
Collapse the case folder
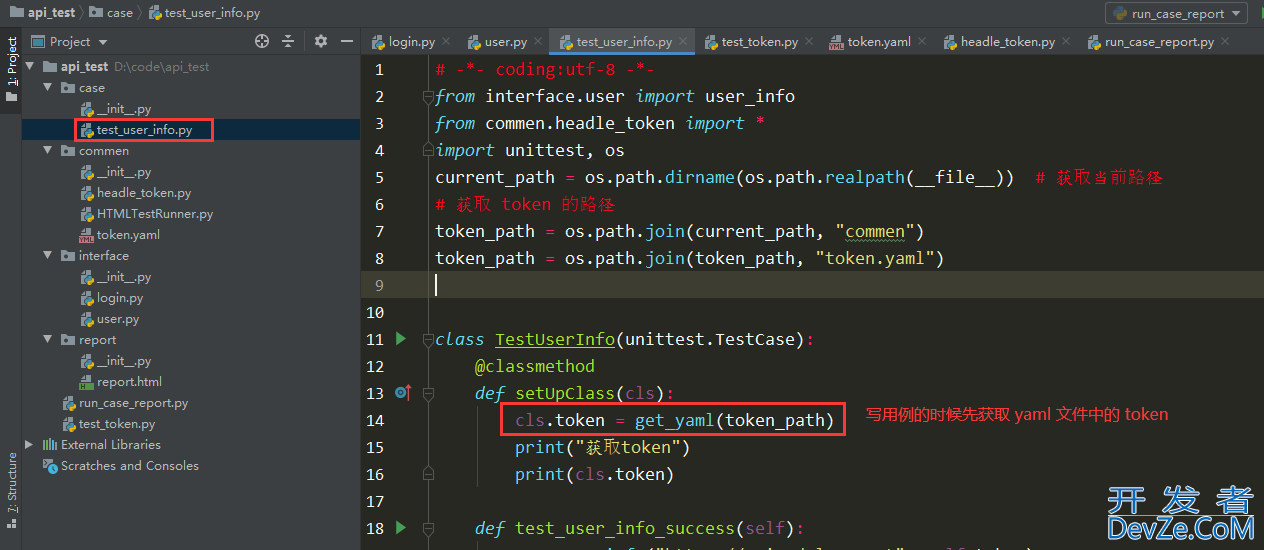click(47, 88)
